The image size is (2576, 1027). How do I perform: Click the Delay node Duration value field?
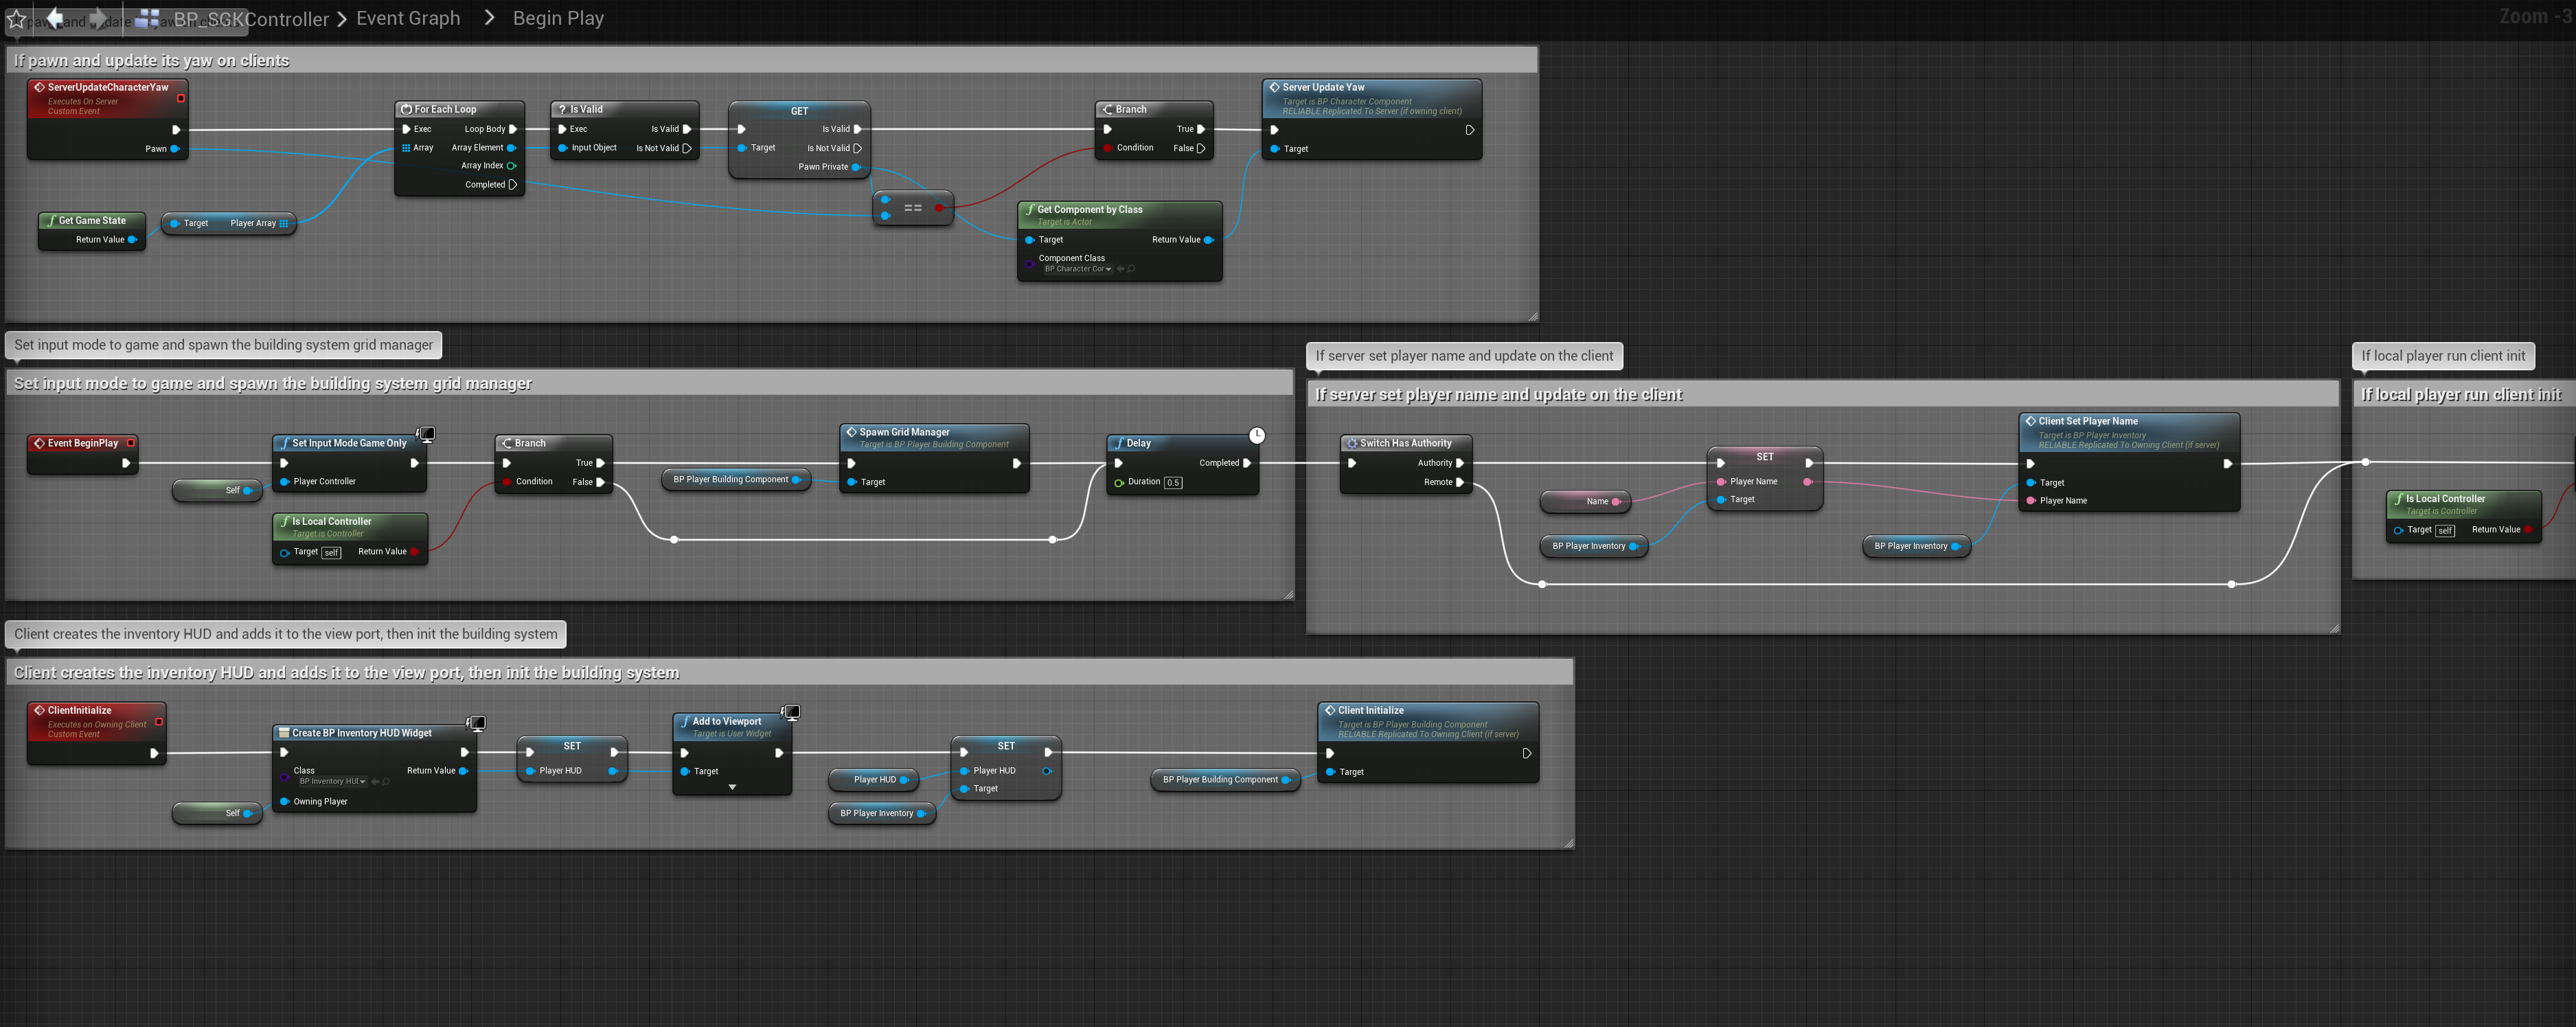(x=1173, y=483)
